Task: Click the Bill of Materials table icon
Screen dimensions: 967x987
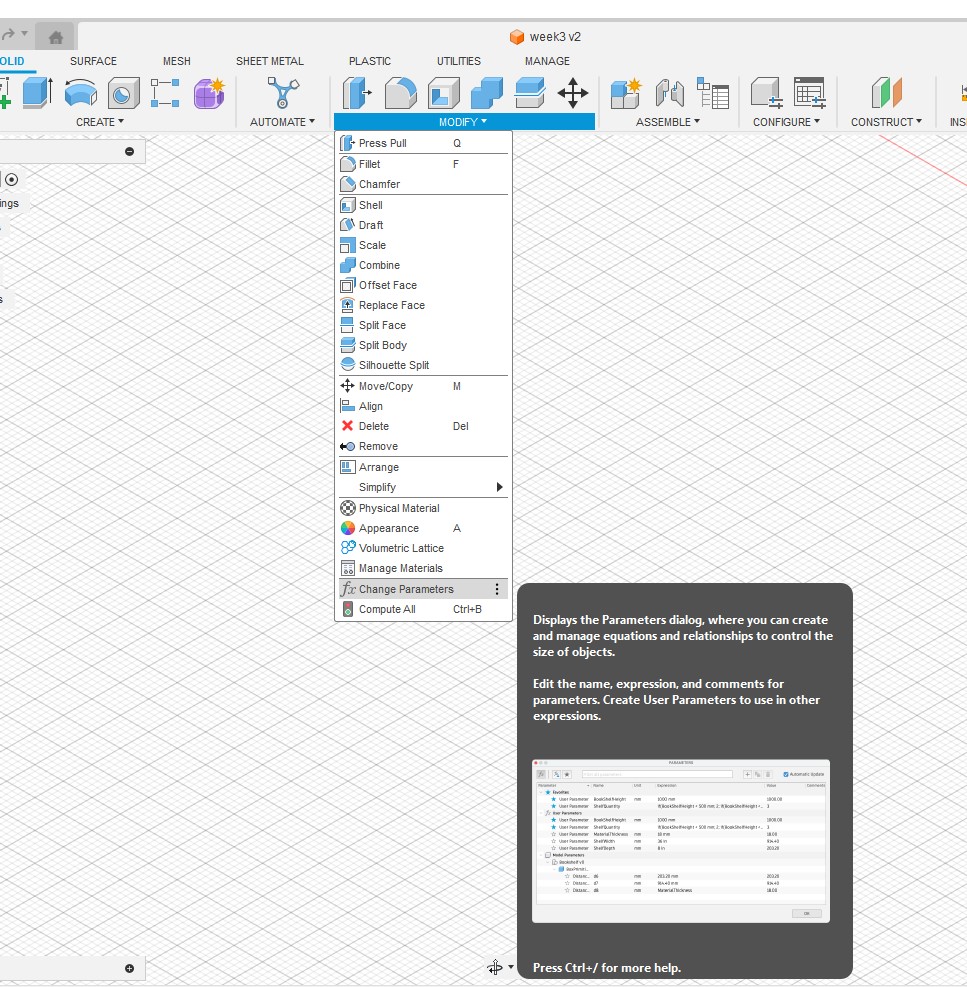Action: 713,93
